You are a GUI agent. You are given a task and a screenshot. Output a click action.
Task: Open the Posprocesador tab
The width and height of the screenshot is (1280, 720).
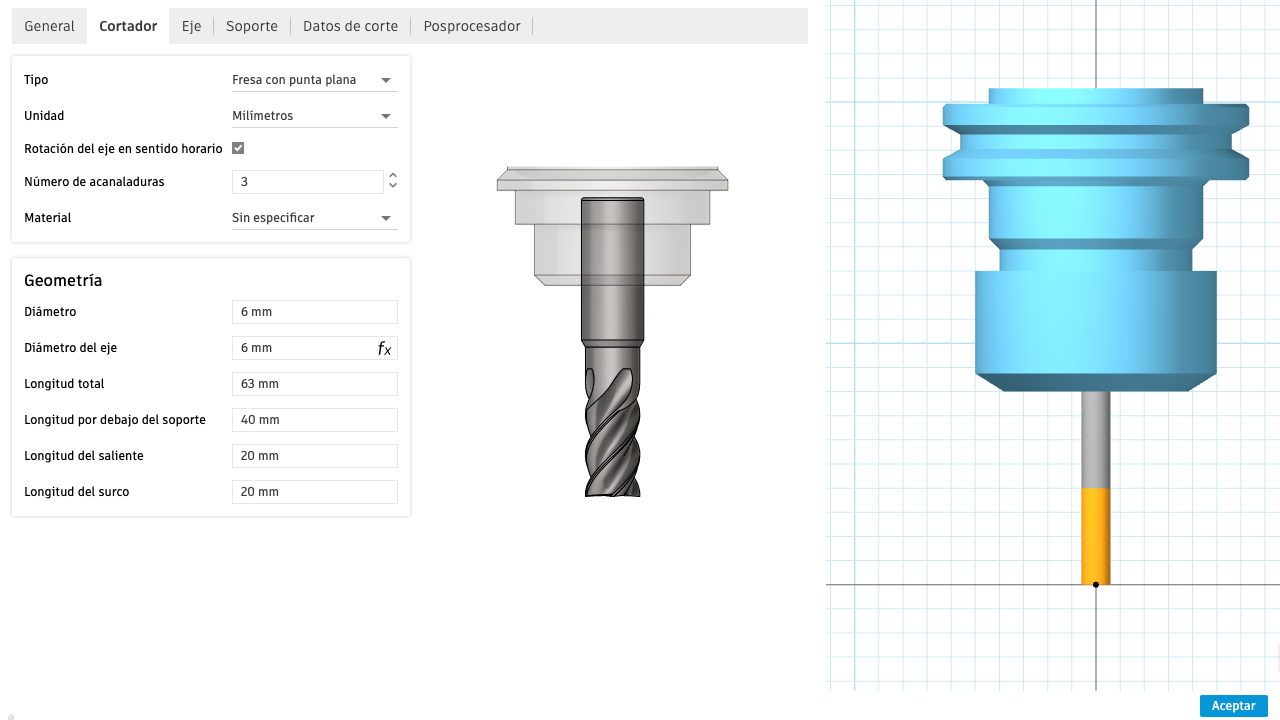(x=472, y=26)
